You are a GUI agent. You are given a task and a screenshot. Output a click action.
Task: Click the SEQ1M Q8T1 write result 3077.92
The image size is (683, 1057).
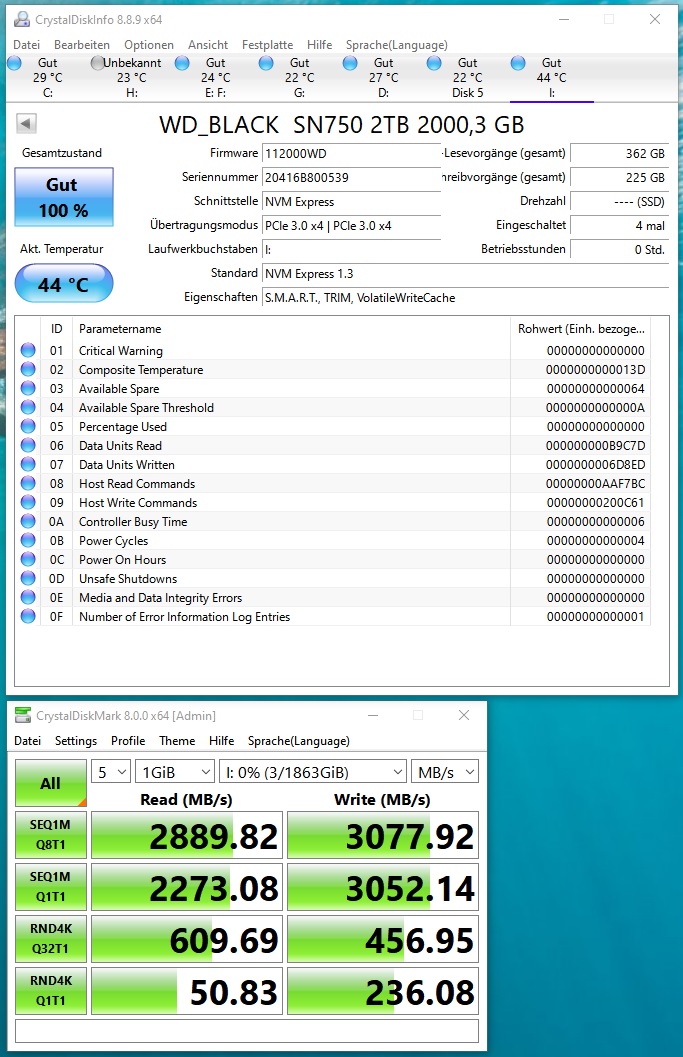(x=383, y=835)
